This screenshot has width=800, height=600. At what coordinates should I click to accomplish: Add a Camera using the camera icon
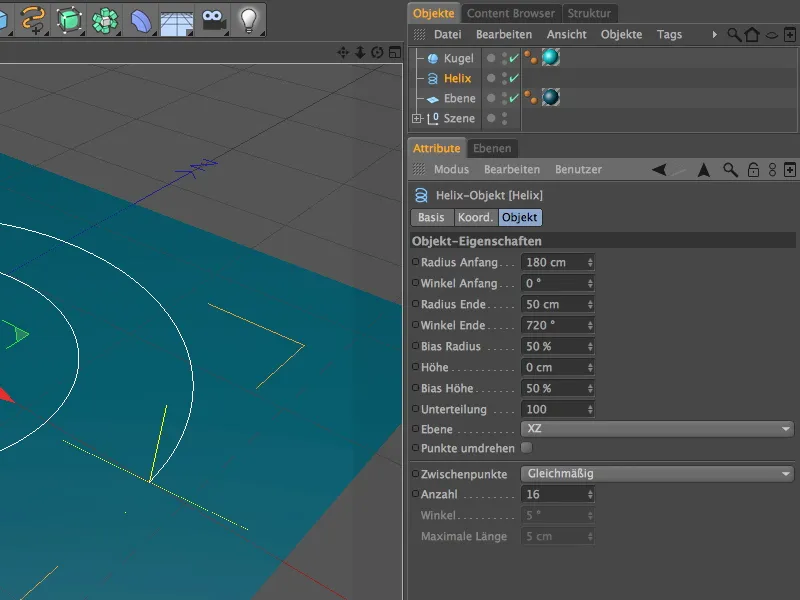pyautogui.click(x=213, y=20)
